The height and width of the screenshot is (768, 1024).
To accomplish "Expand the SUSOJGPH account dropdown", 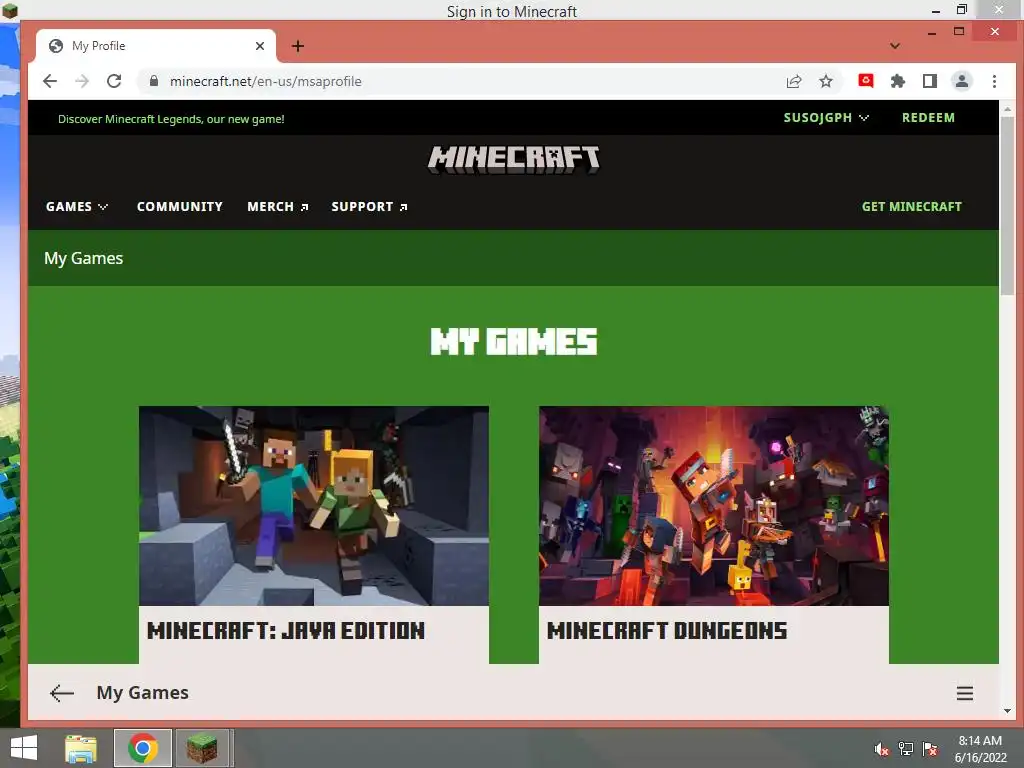I will (x=826, y=118).
